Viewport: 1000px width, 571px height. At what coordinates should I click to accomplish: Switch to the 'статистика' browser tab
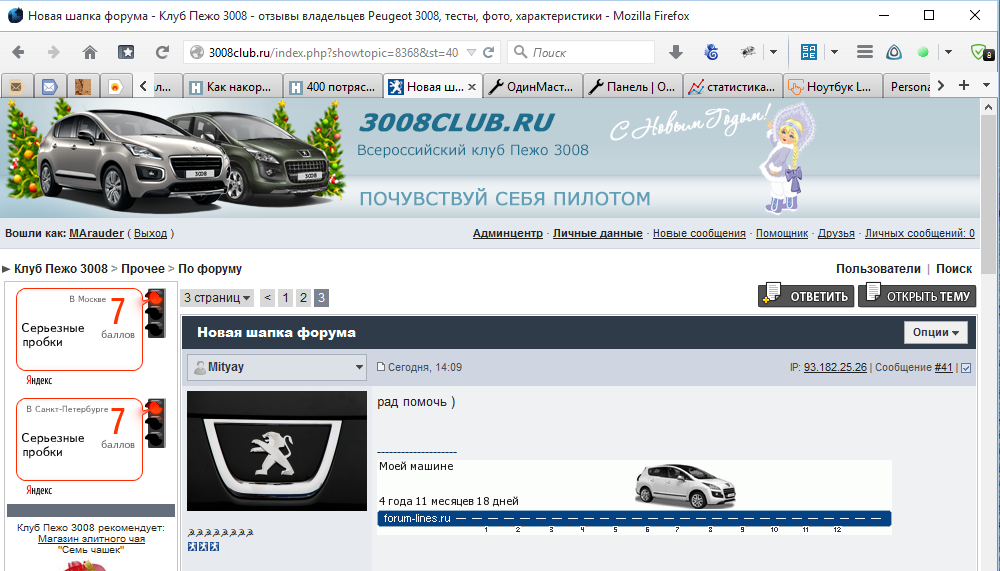pyautogui.click(x=733, y=86)
